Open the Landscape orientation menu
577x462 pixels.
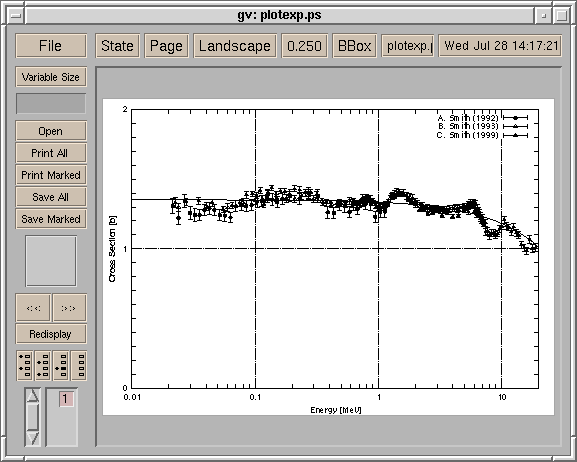coord(235,46)
